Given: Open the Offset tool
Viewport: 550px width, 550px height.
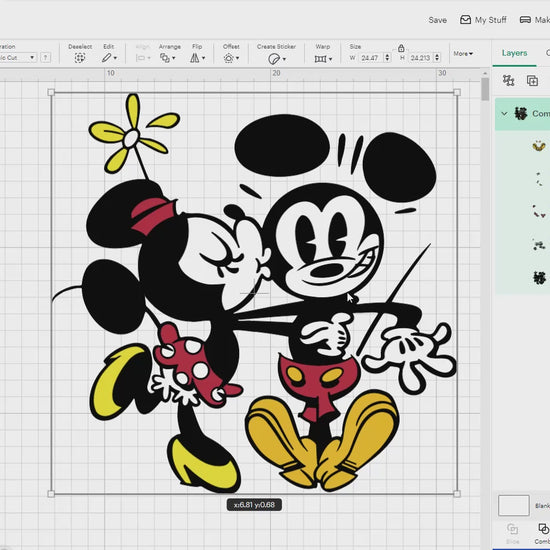Looking at the screenshot, I should coord(229,58).
